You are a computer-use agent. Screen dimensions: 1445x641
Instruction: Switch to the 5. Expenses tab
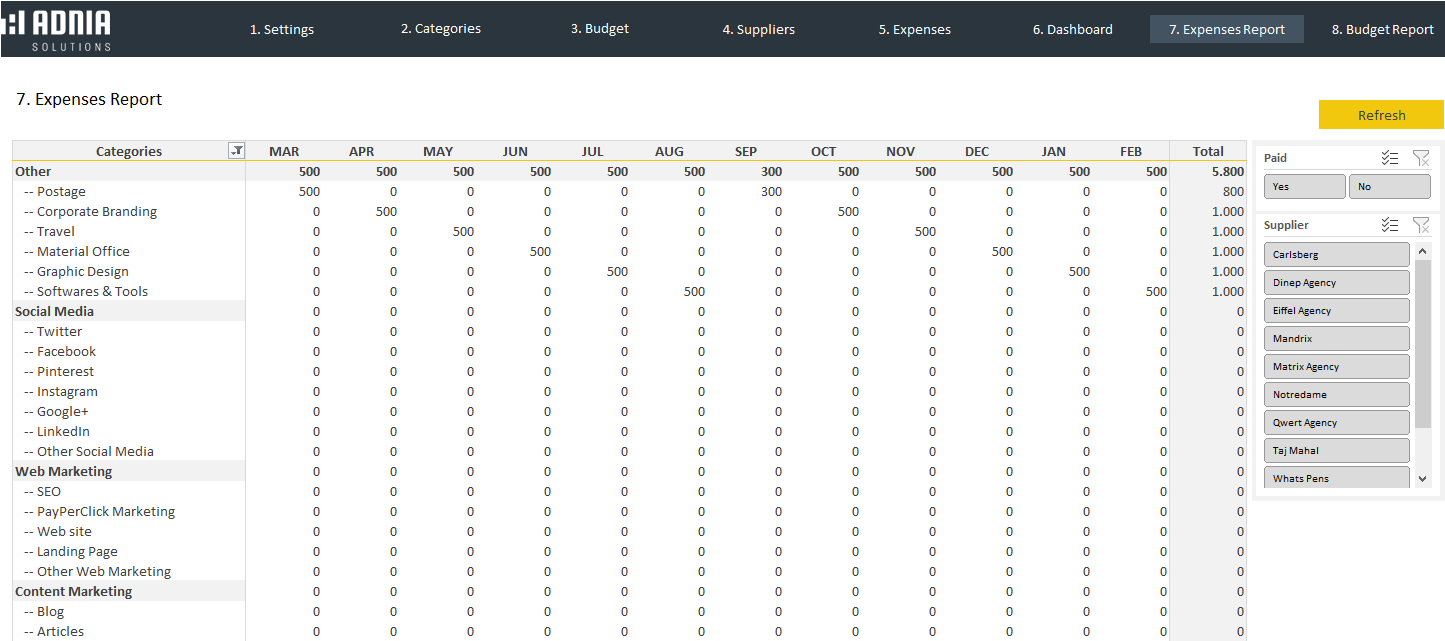(914, 29)
